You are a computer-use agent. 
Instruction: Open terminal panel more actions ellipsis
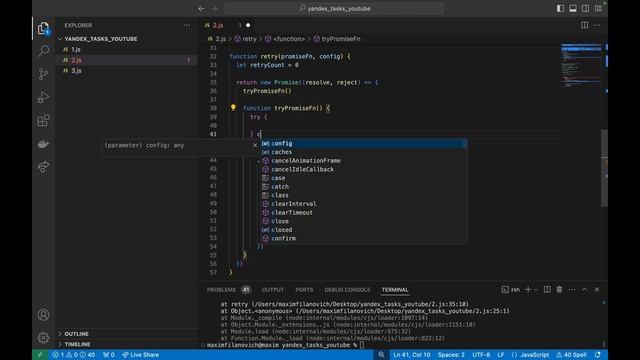pos(572,289)
